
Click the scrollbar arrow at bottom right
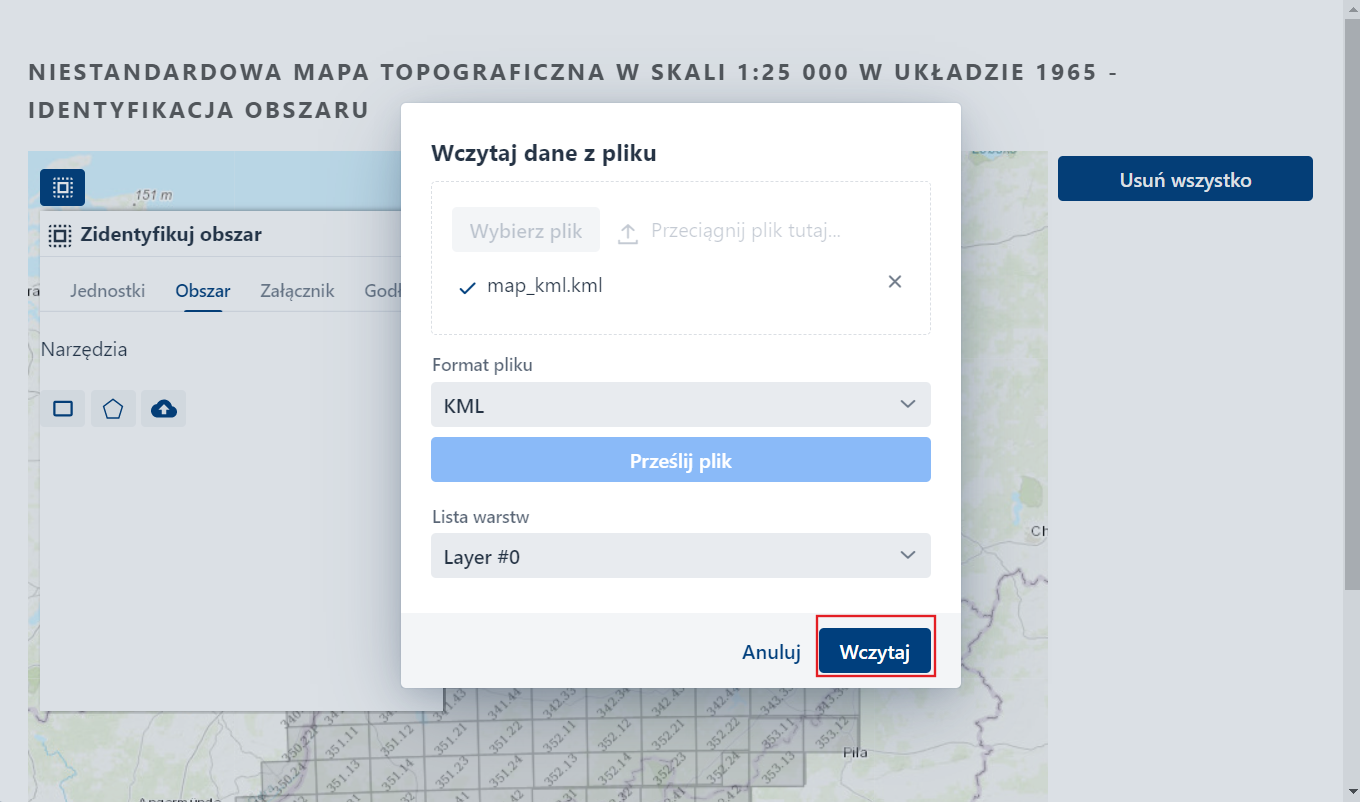click(x=1352, y=793)
